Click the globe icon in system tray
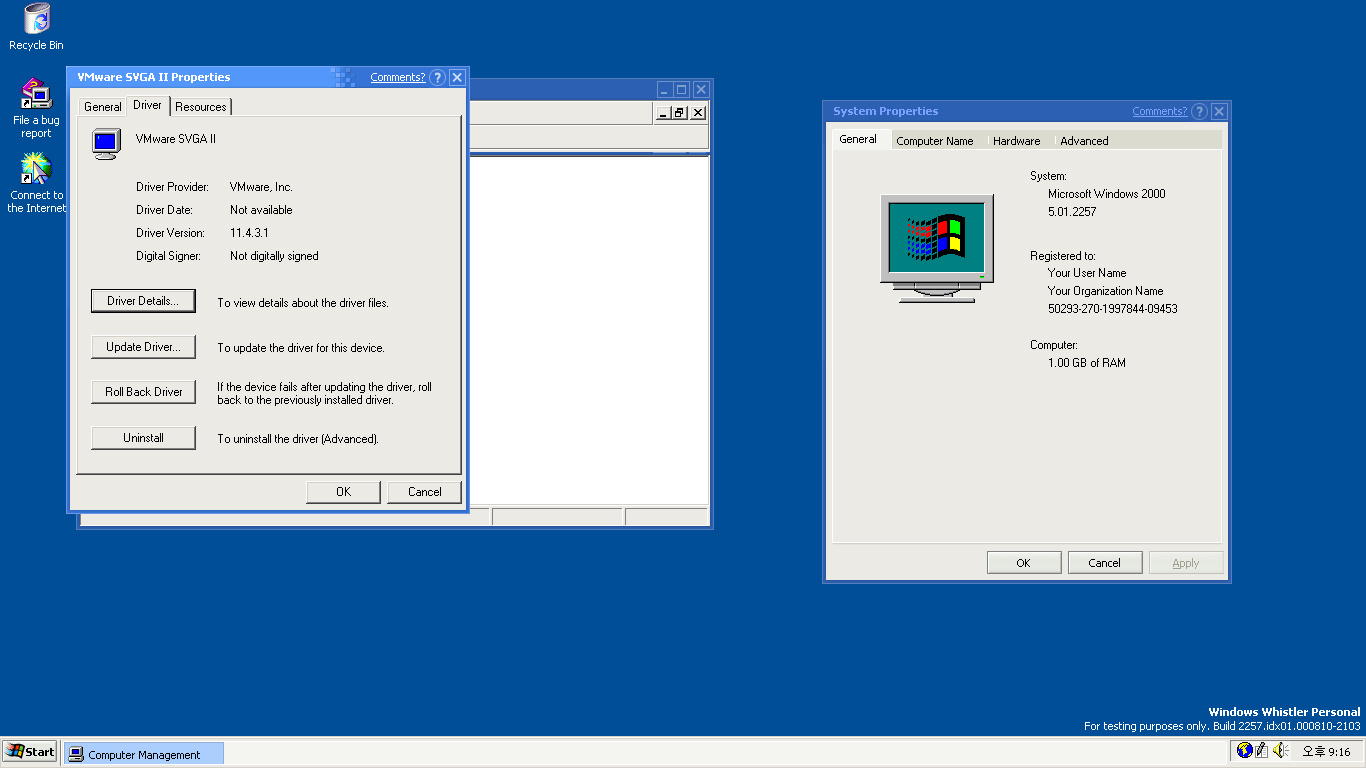The width and height of the screenshot is (1366, 768). pos(1245,750)
